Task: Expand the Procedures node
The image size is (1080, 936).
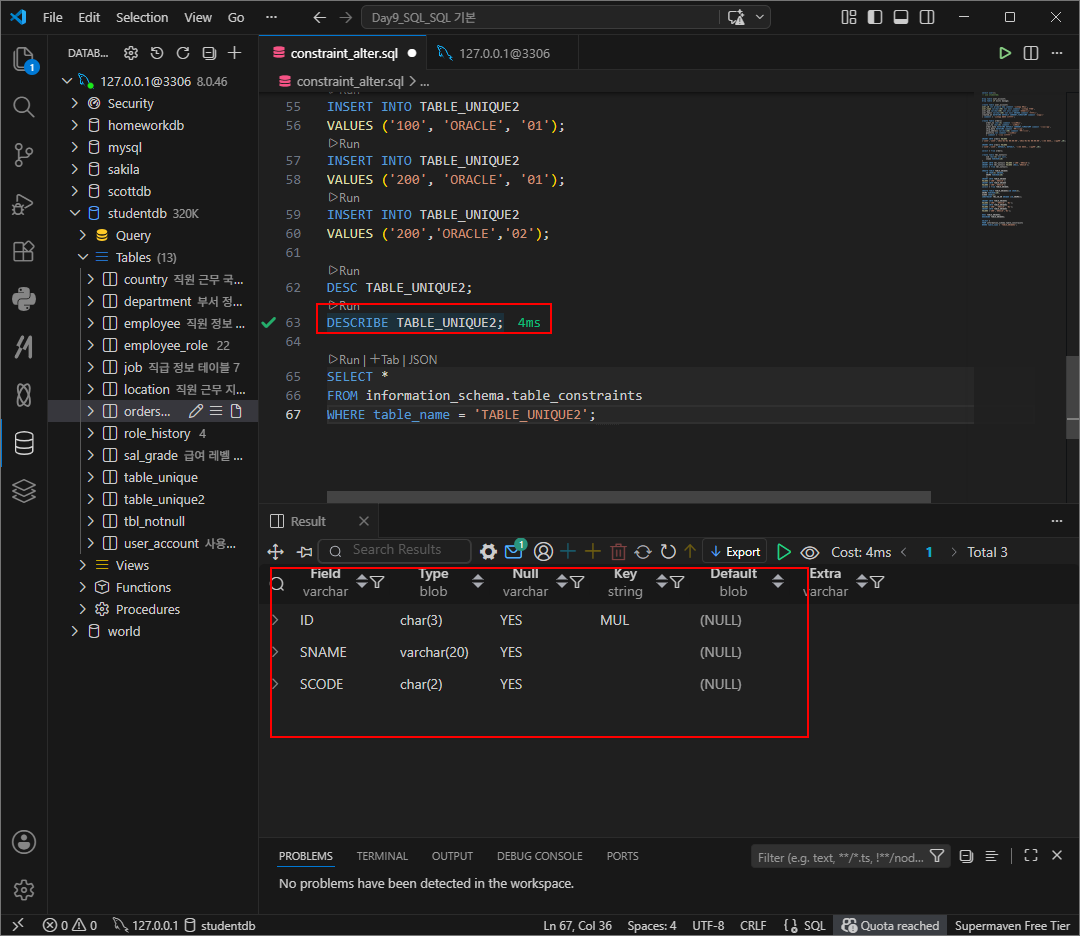Action: point(83,610)
